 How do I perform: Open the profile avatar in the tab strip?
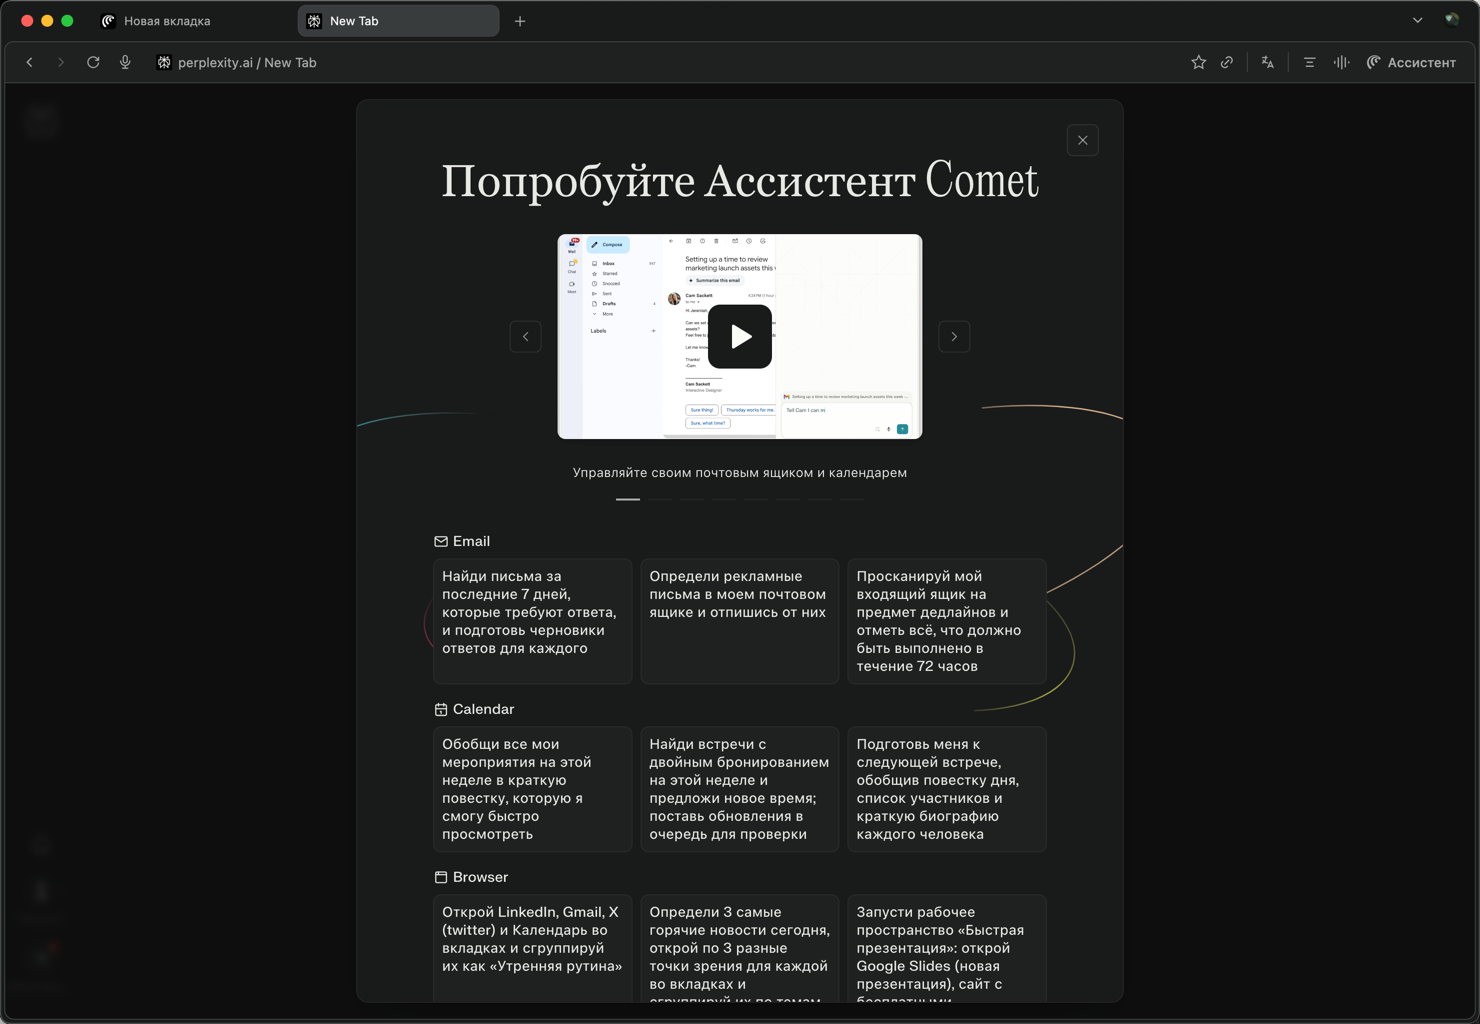(1452, 20)
